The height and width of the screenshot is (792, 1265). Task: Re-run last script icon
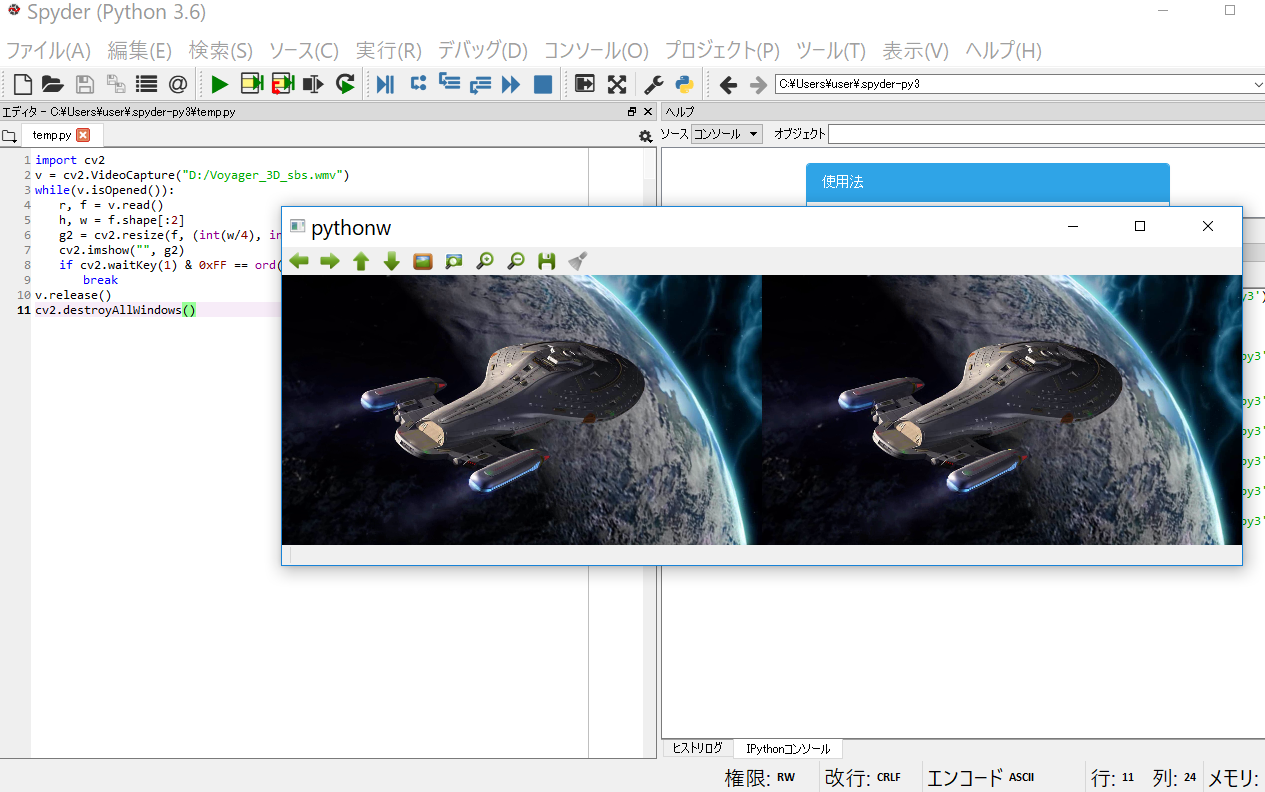tap(346, 85)
